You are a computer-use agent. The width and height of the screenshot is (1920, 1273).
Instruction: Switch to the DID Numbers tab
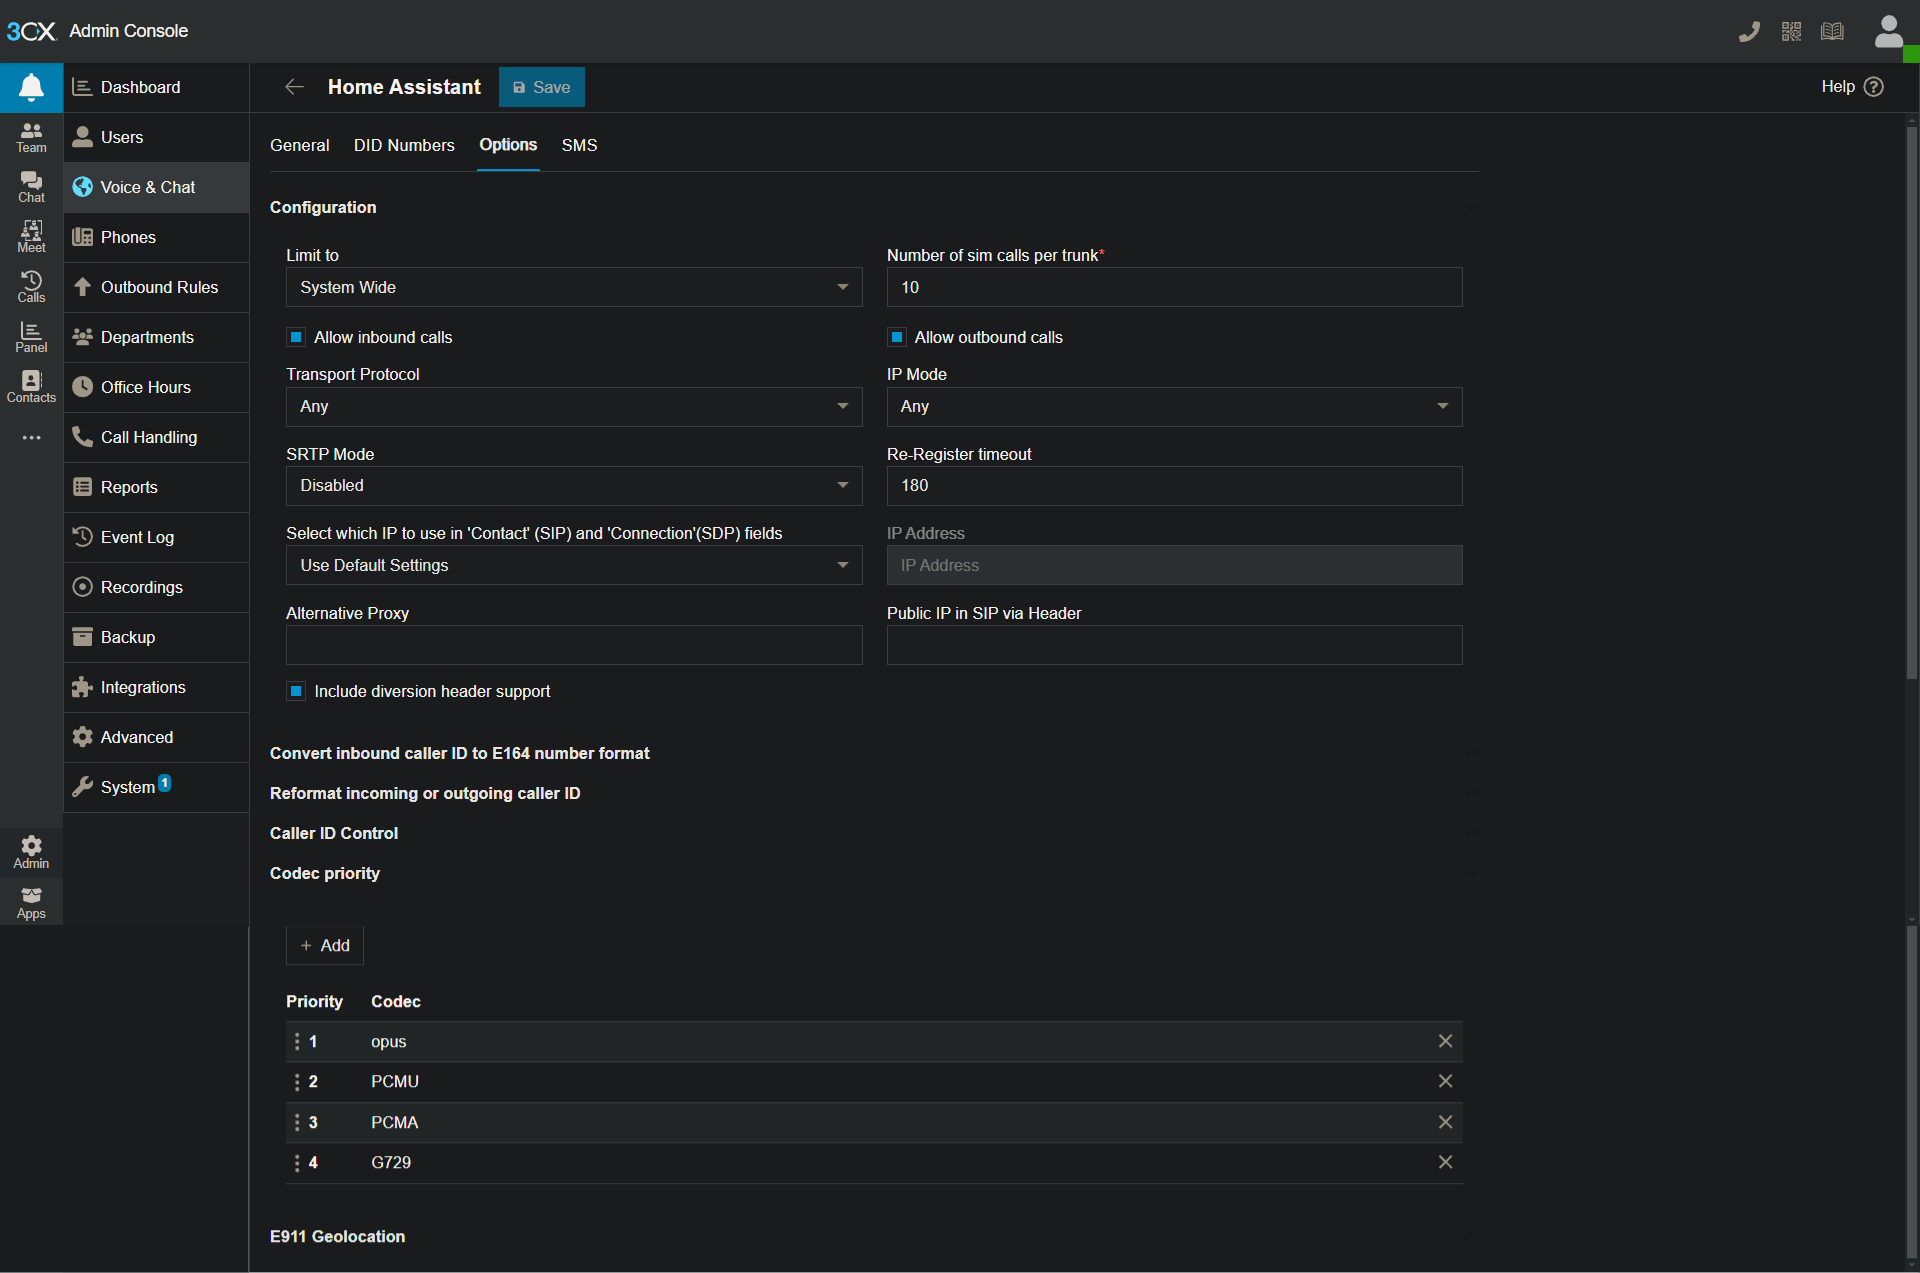point(404,146)
